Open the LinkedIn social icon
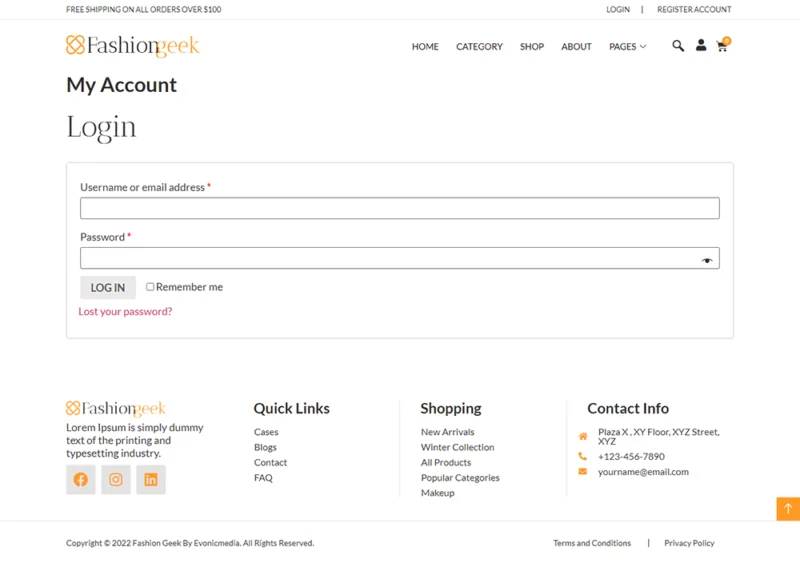This screenshot has height=567, width=800. tap(151, 479)
